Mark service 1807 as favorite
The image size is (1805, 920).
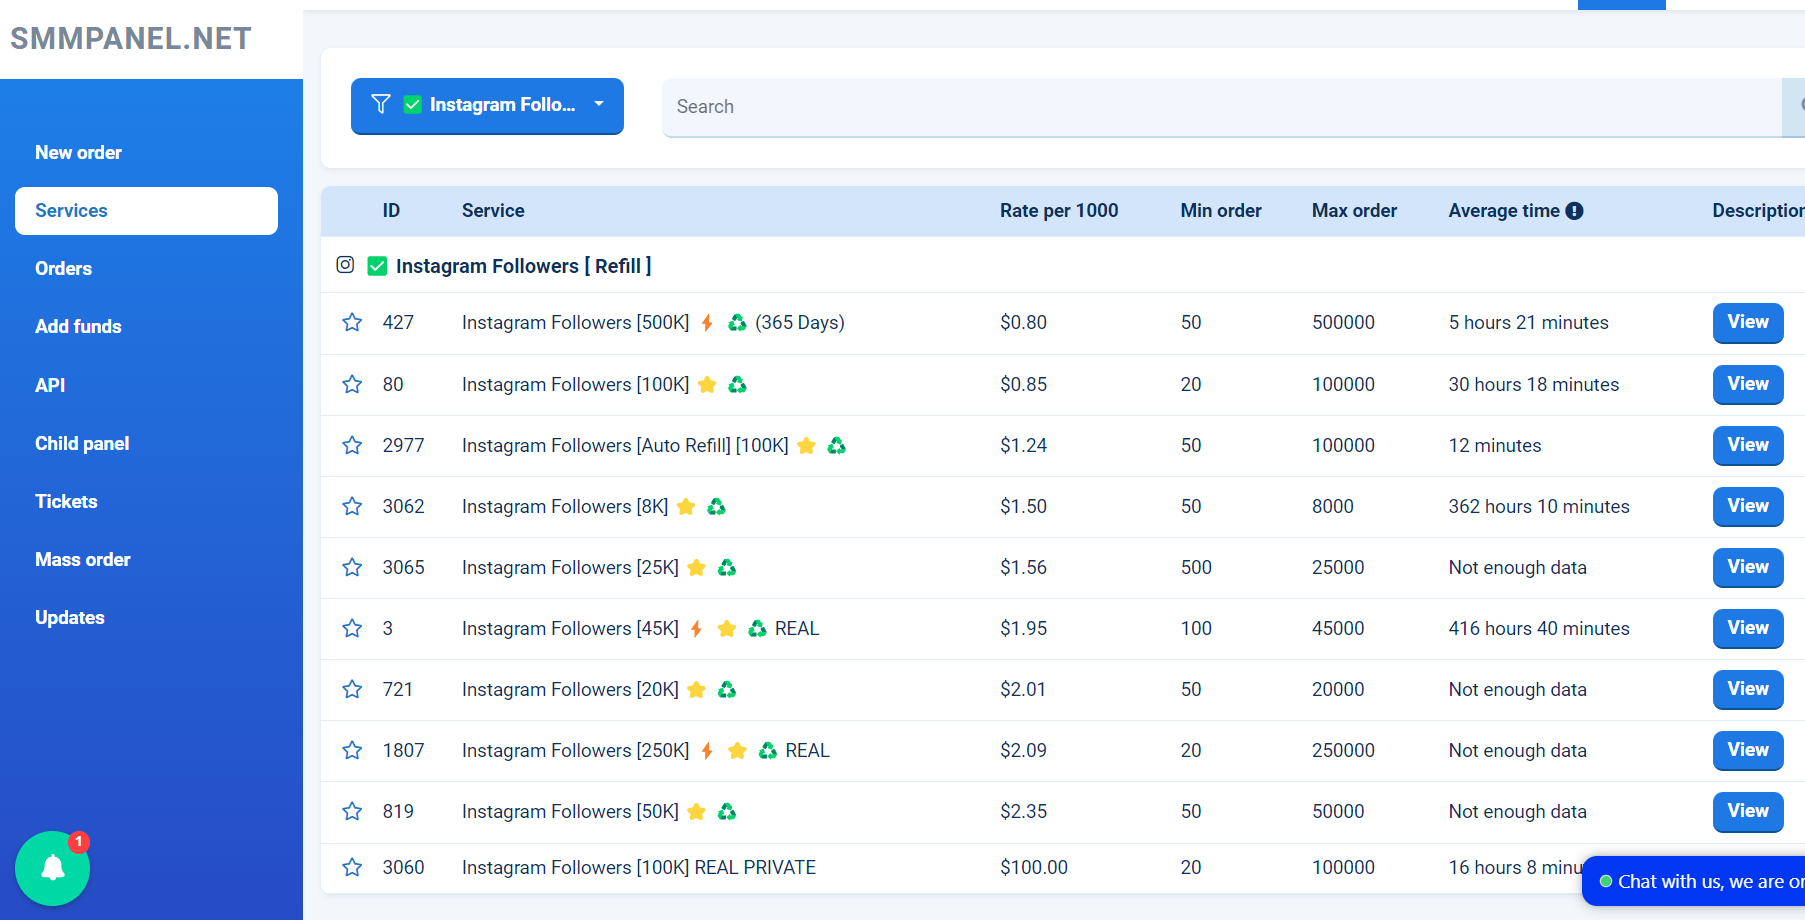(x=352, y=750)
